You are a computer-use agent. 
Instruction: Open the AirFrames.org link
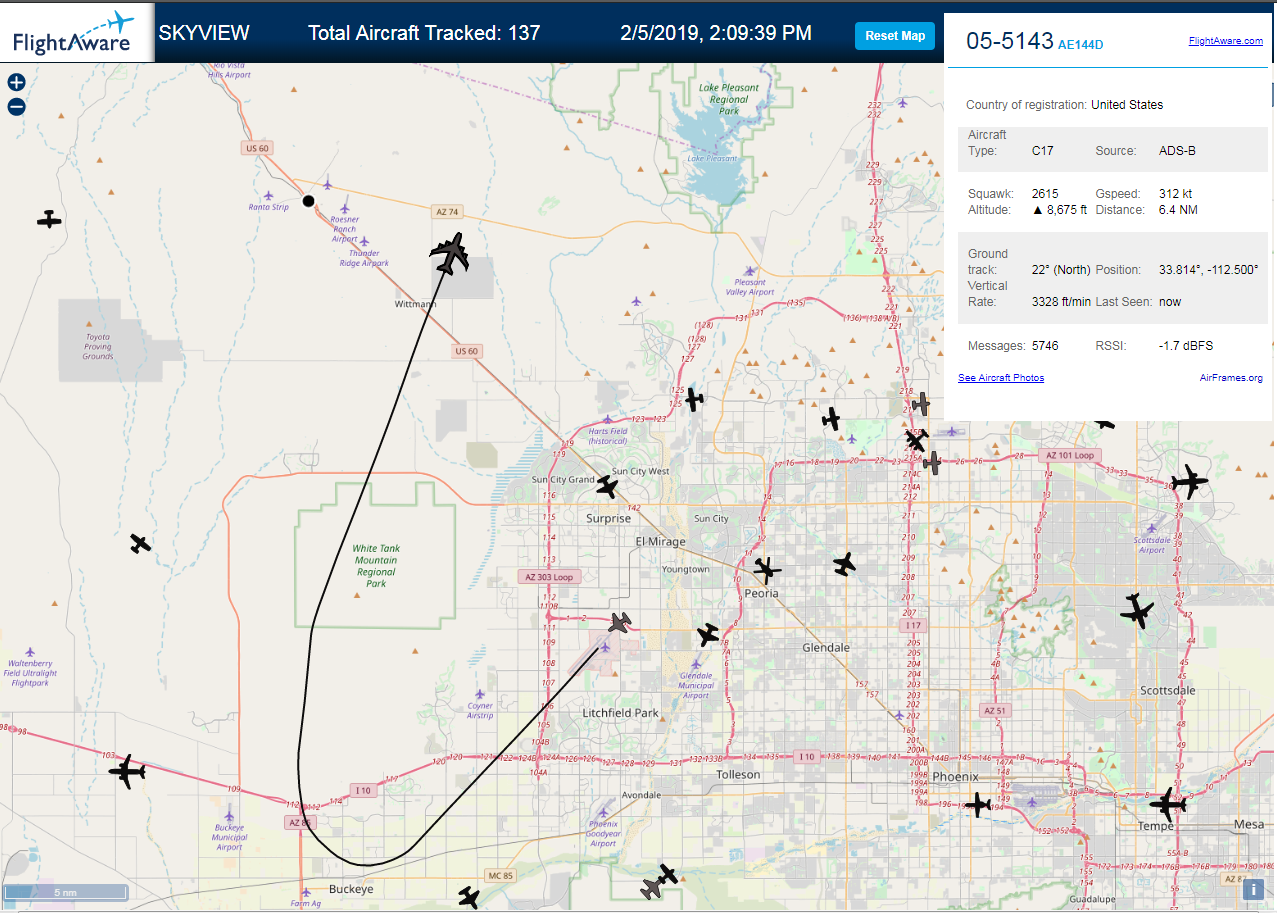click(x=1231, y=378)
